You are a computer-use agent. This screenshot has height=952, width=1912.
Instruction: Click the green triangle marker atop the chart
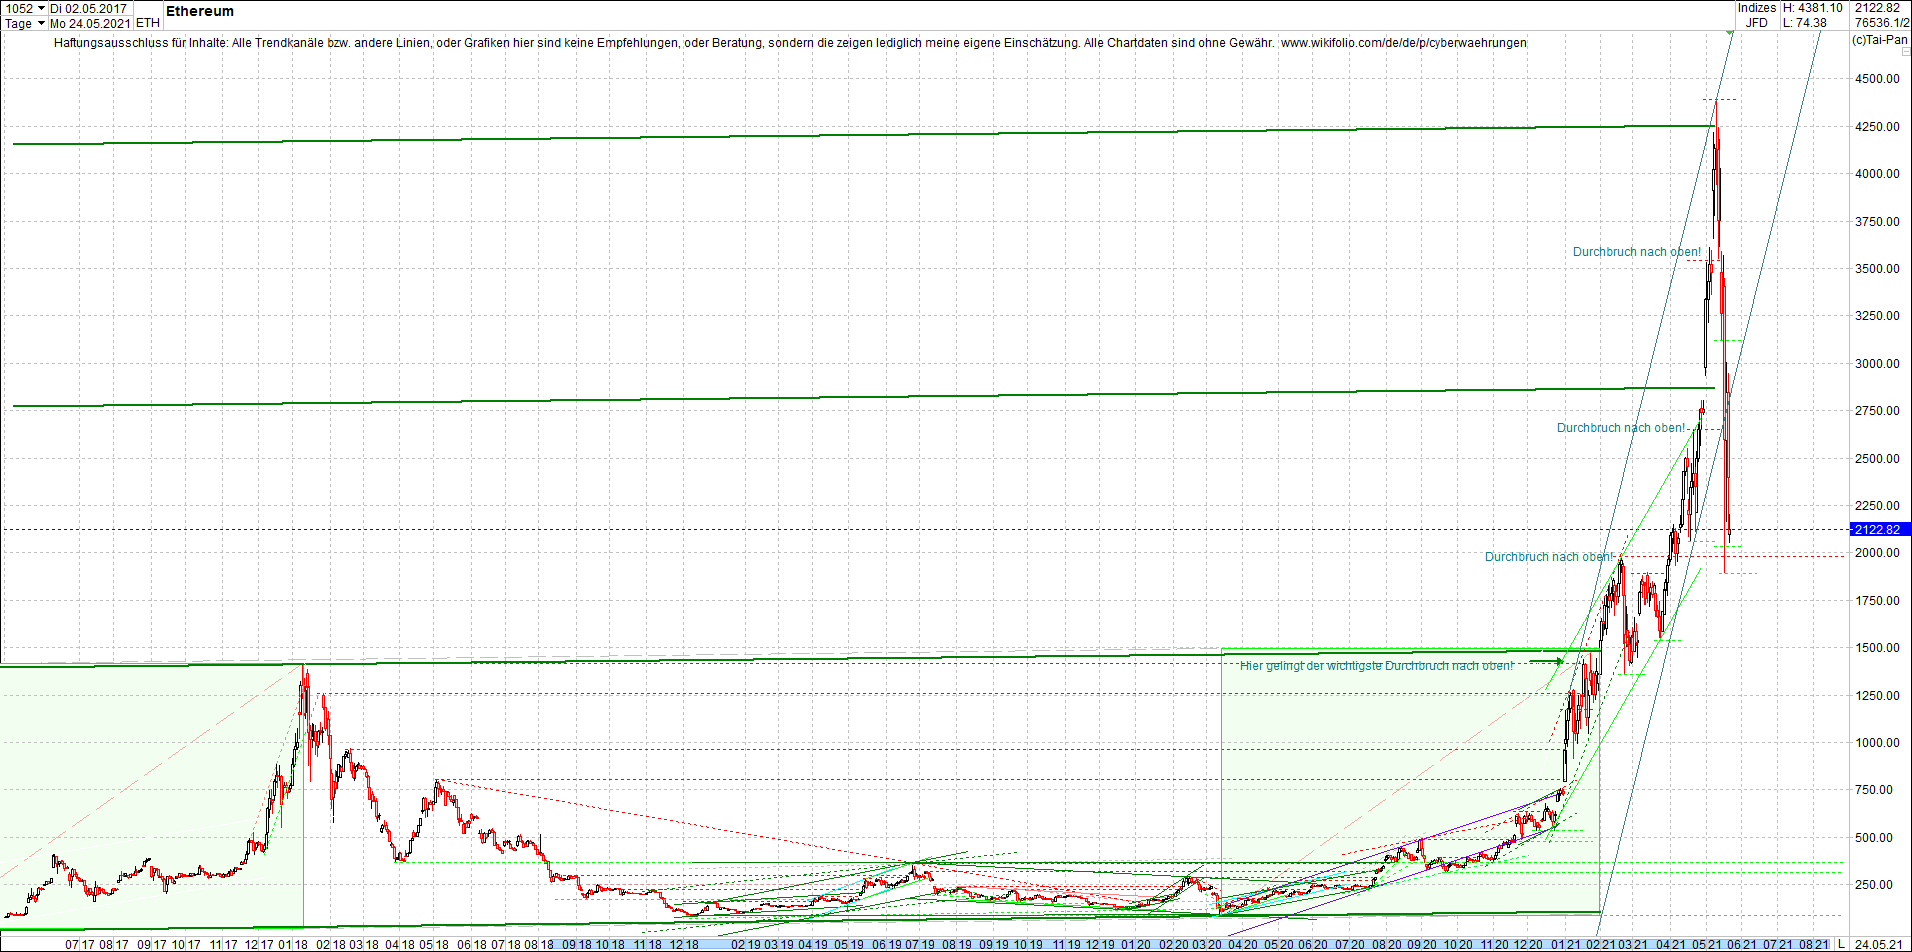click(x=1730, y=34)
